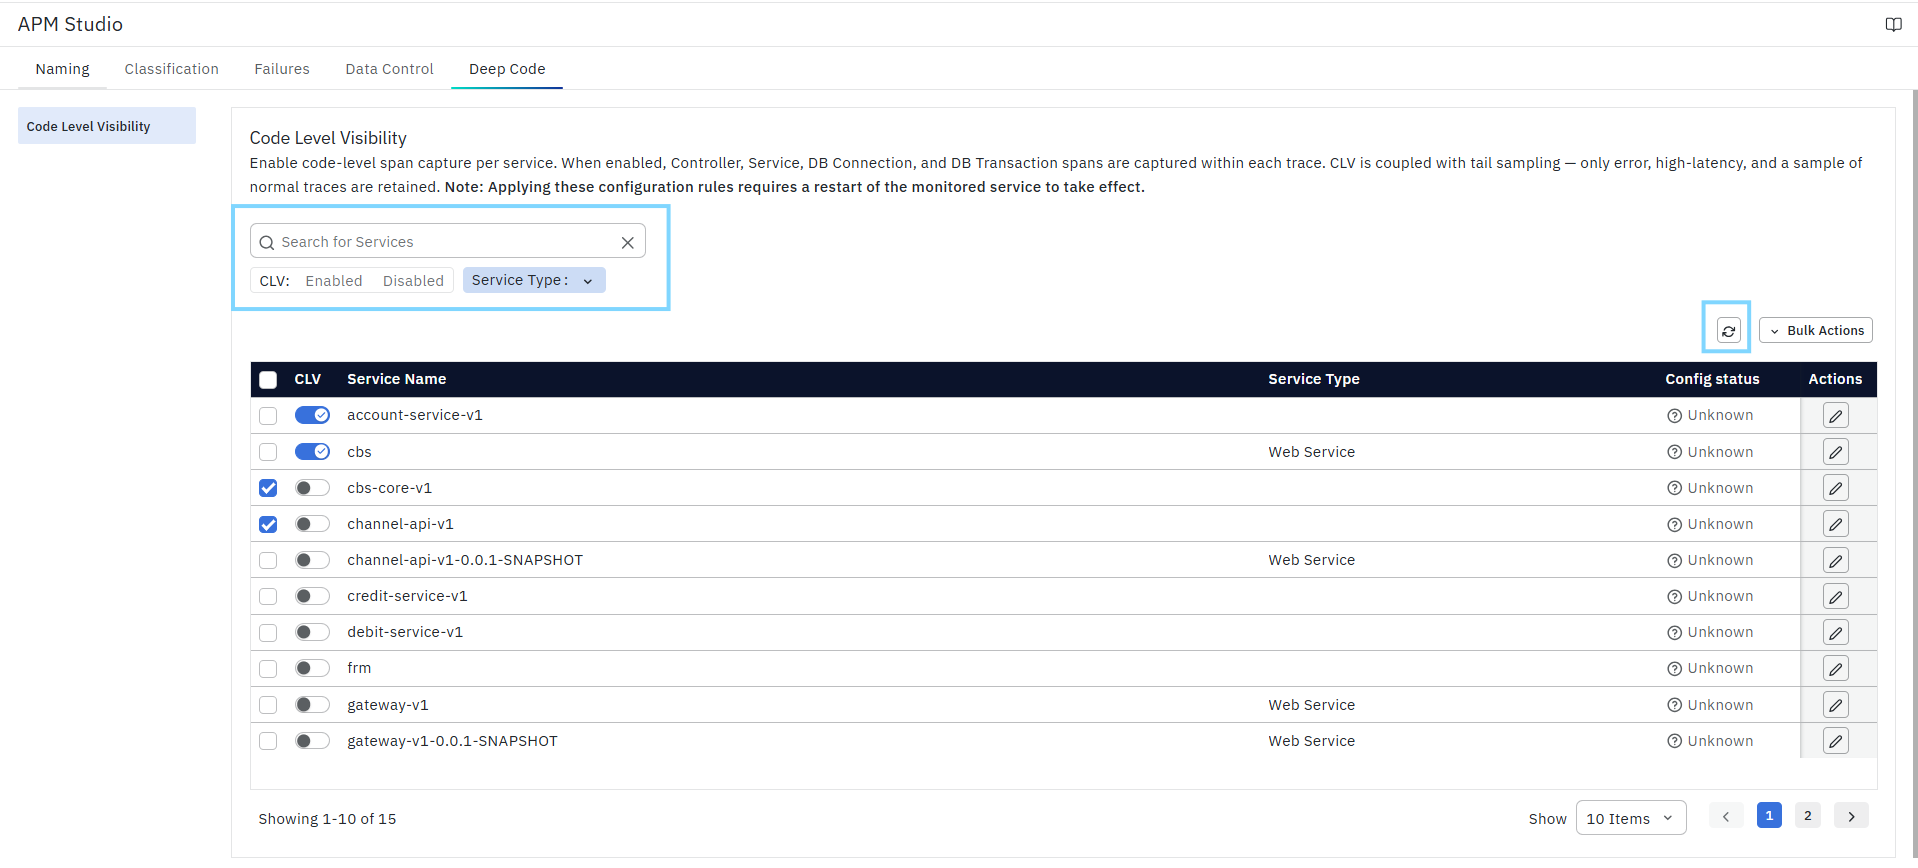Open the documentation book icon

click(1893, 24)
